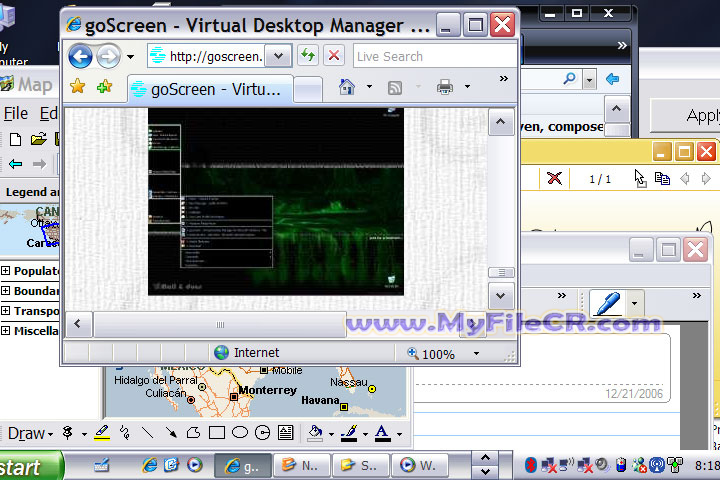The height and width of the screenshot is (480, 720).
Task: Go back in the goScreen browser
Action: point(80,56)
